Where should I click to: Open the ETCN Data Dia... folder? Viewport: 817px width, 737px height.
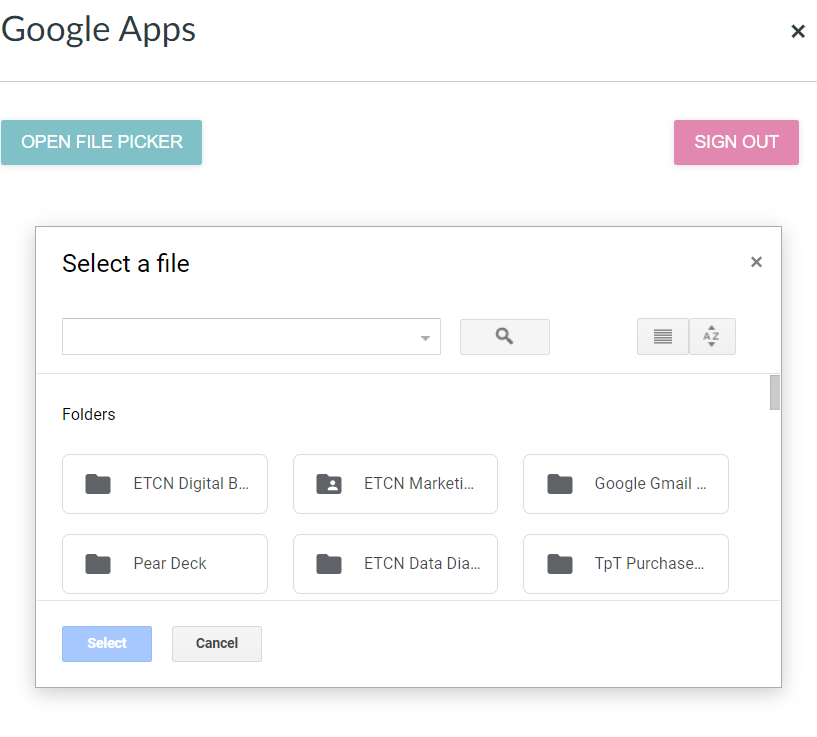[395, 563]
